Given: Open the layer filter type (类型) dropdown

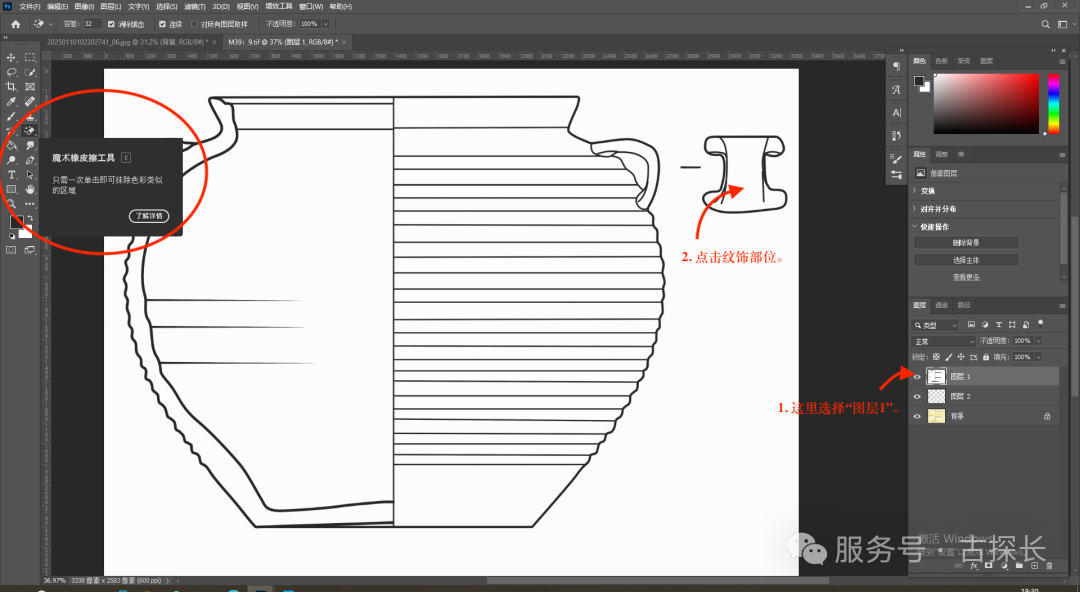Looking at the screenshot, I should [x=935, y=325].
